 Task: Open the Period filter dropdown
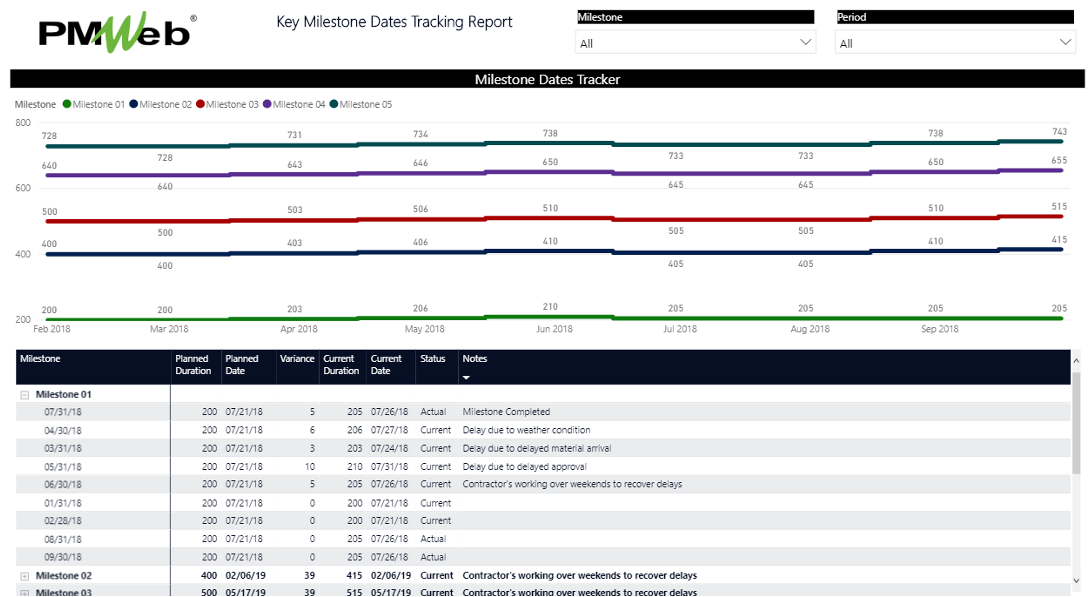click(x=956, y=43)
